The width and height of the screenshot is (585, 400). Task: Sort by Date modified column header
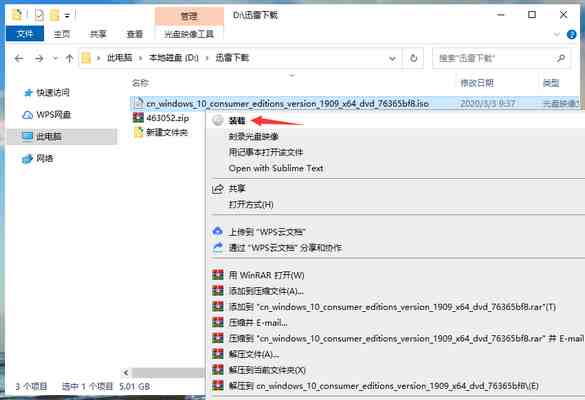[477, 83]
